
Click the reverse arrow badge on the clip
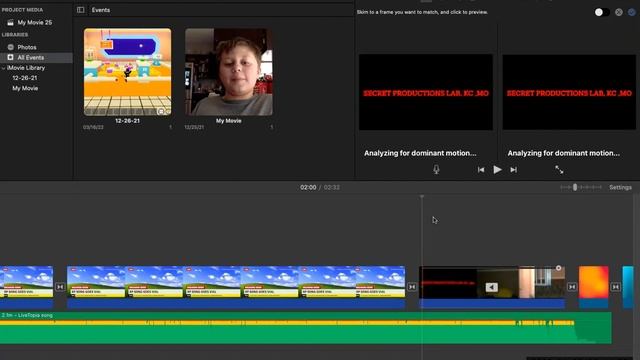tap(491, 287)
